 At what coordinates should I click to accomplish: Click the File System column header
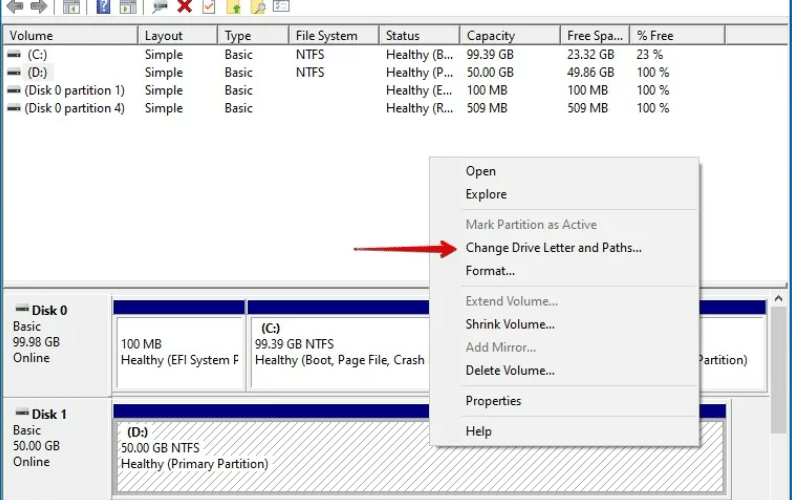[x=326, y=36]
